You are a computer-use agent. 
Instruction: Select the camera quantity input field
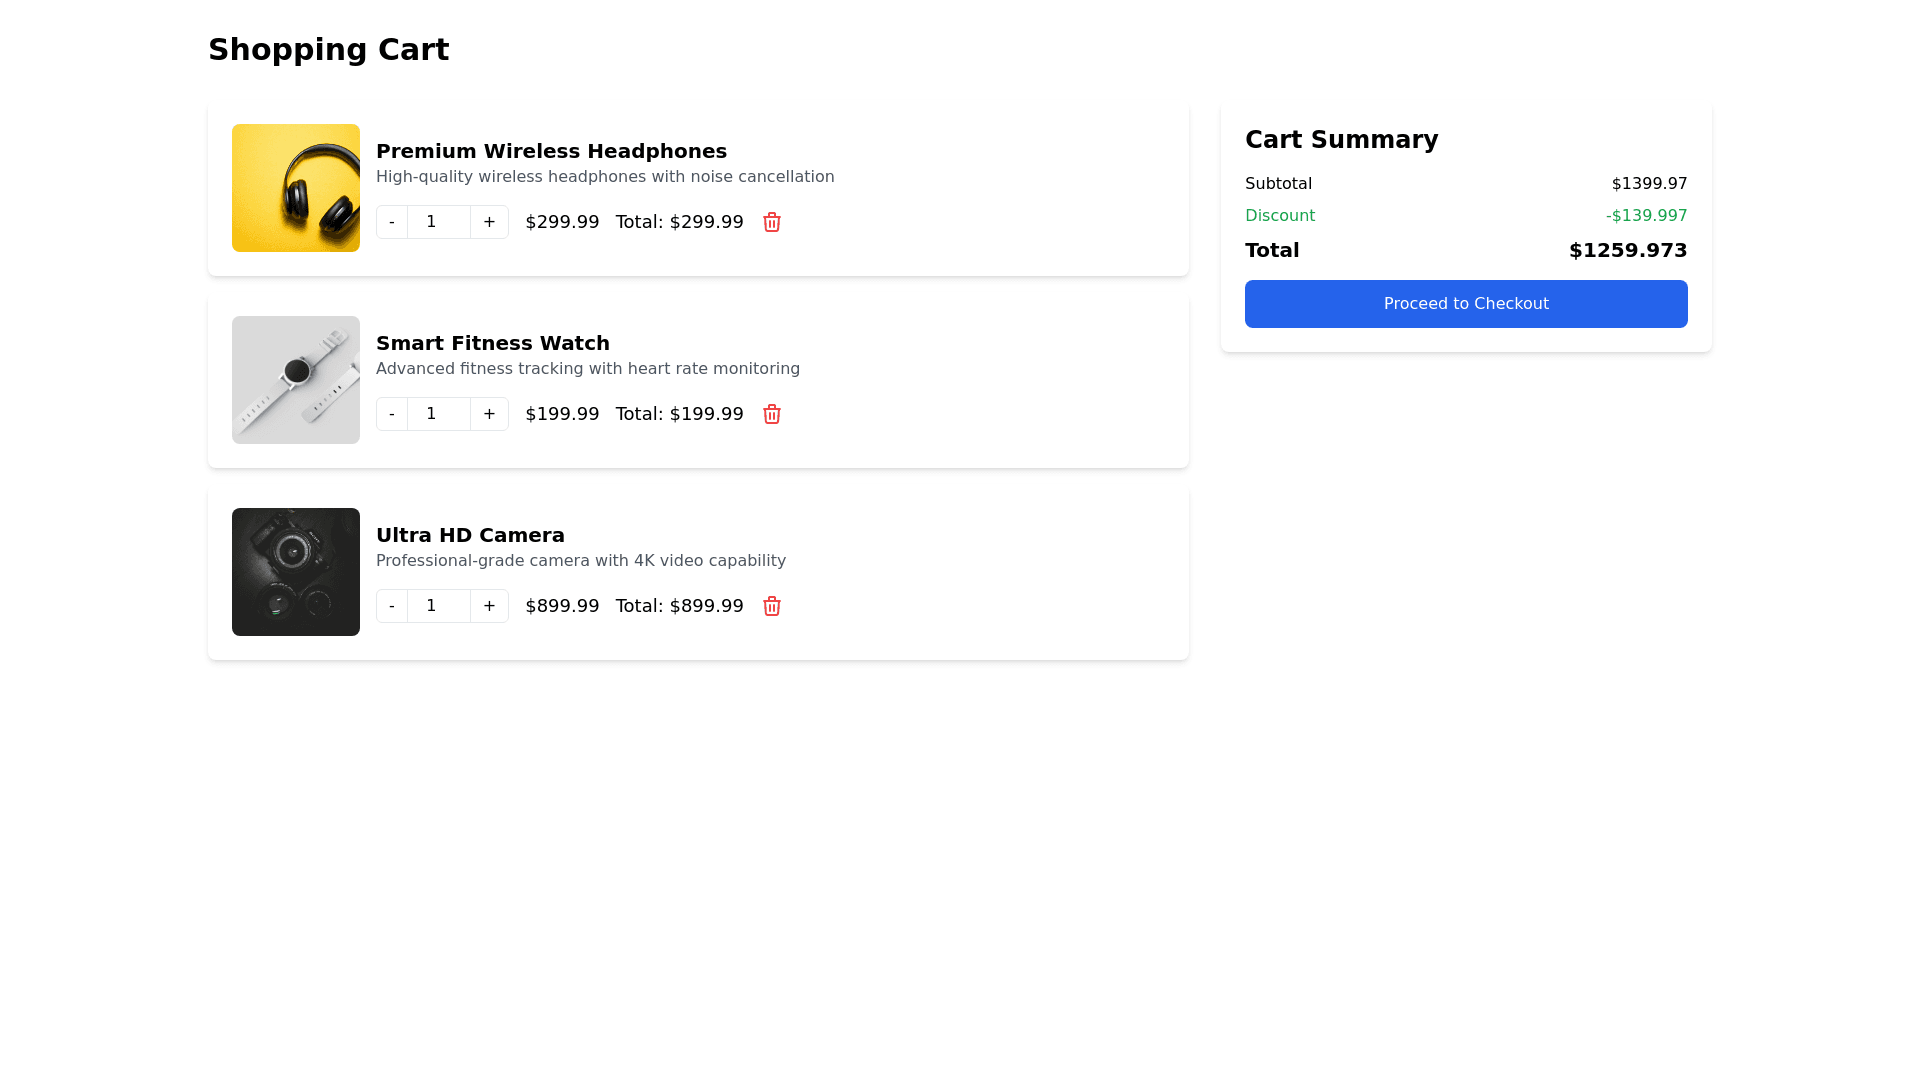click(438, 606)
